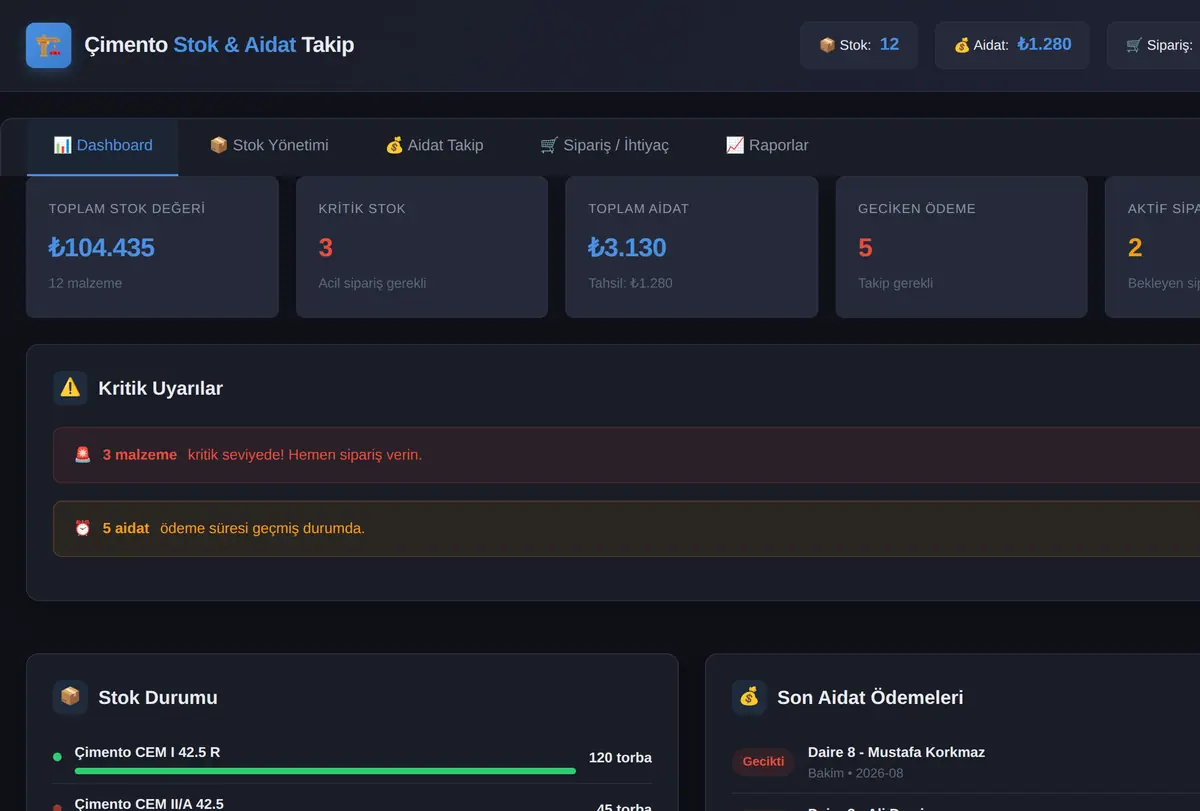1200x811 pixels.
Task: Click the Bakım • 2026-08 text
Action: [855, 773]
